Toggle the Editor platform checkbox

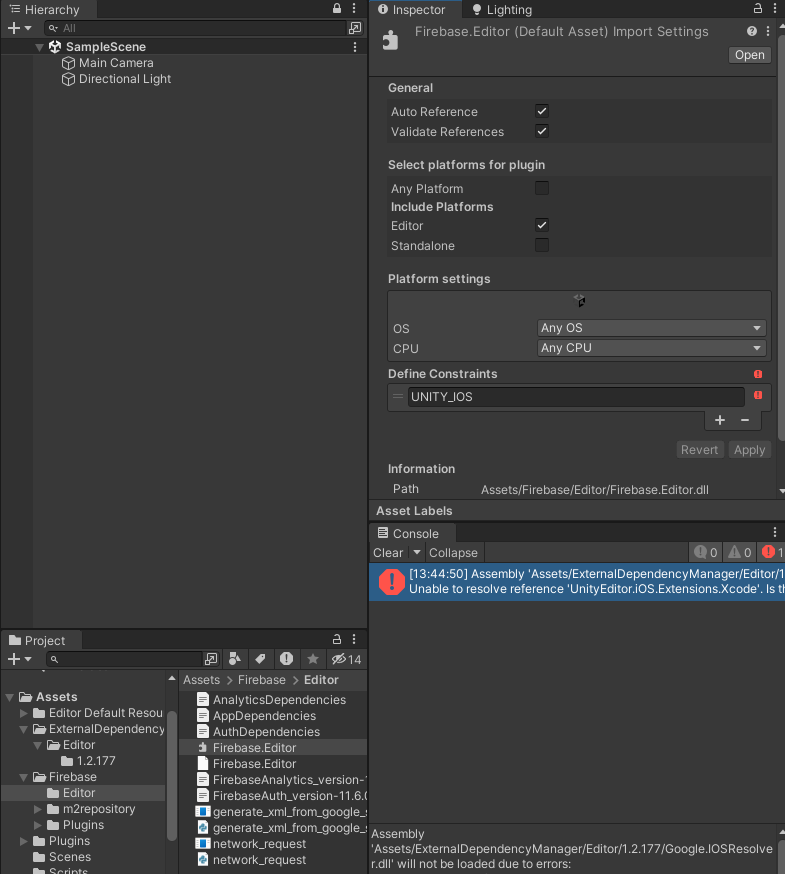tap(541, 225)
